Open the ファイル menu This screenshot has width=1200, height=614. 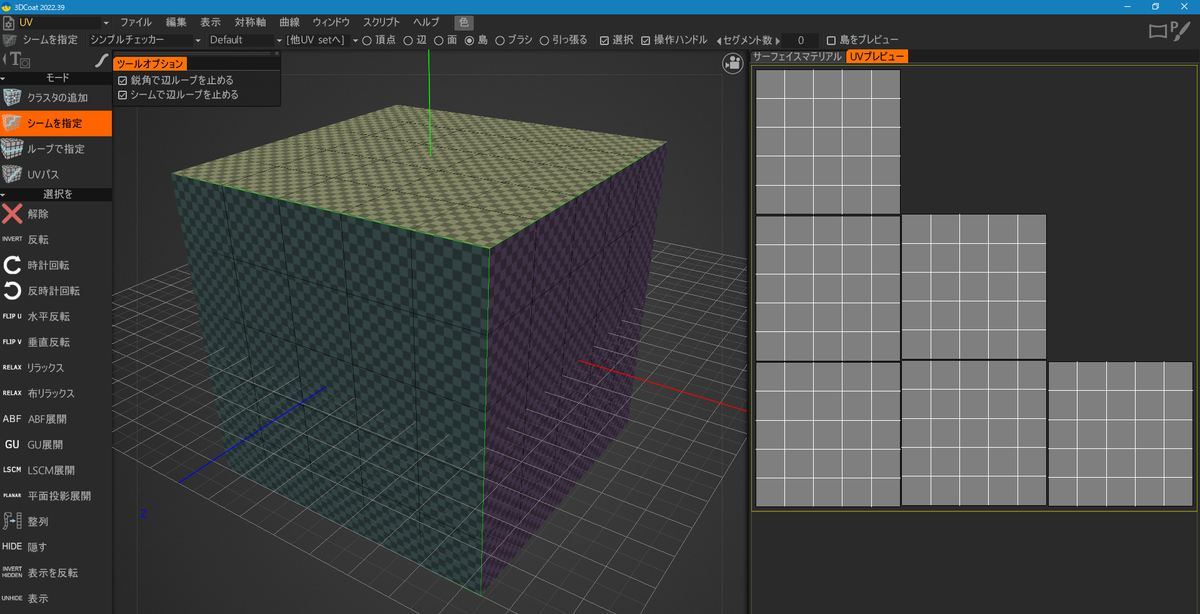(x=136, y=22)
